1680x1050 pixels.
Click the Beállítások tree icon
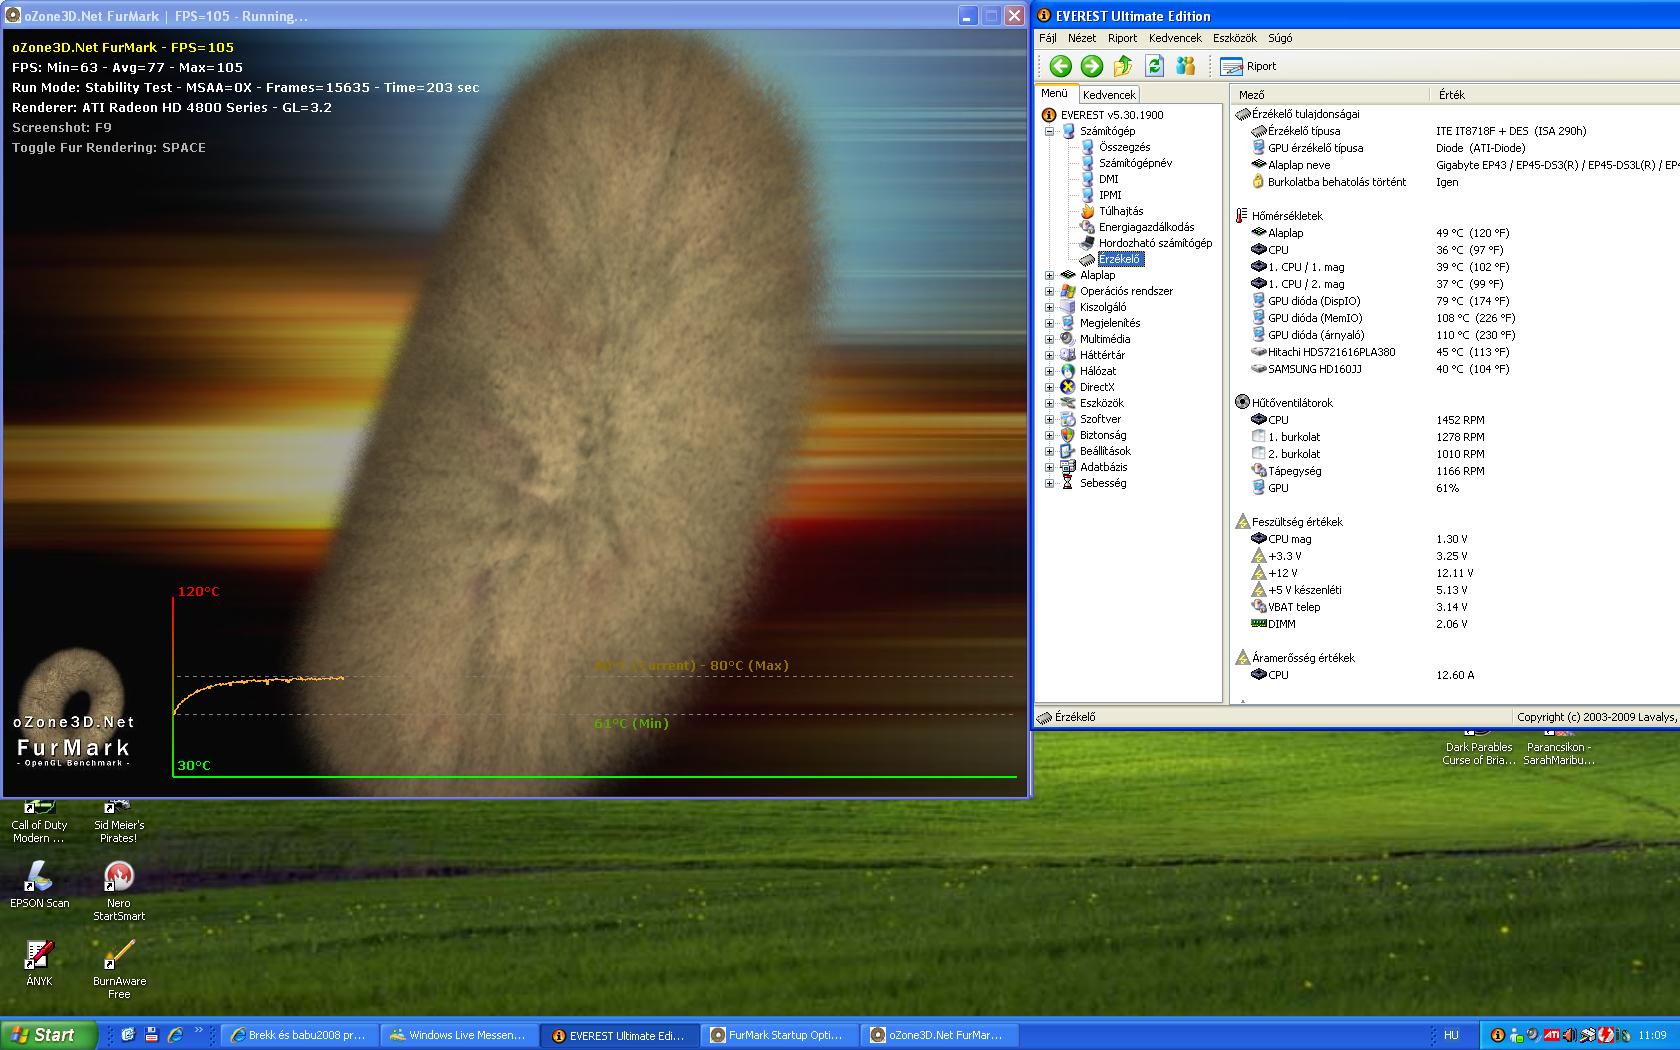(1068, 451)
